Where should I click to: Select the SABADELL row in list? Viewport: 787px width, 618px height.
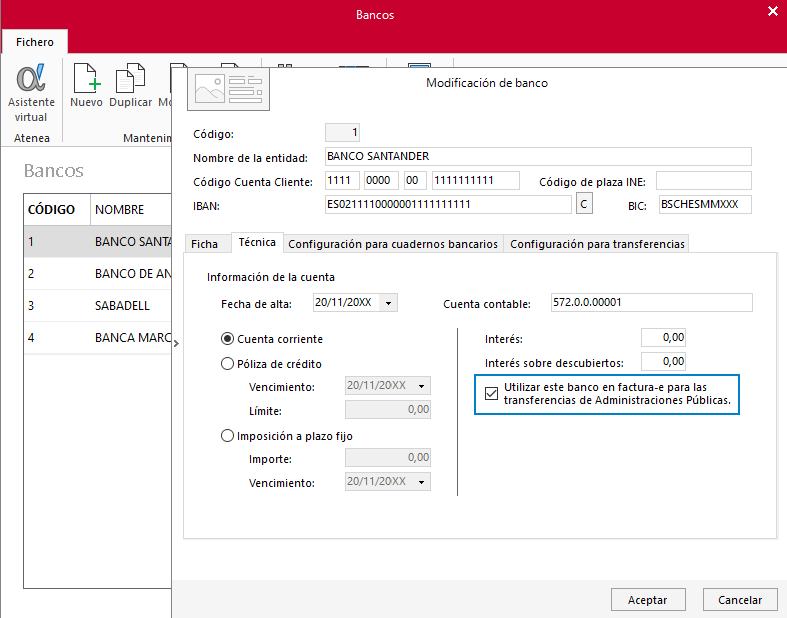tap(98, 306)
